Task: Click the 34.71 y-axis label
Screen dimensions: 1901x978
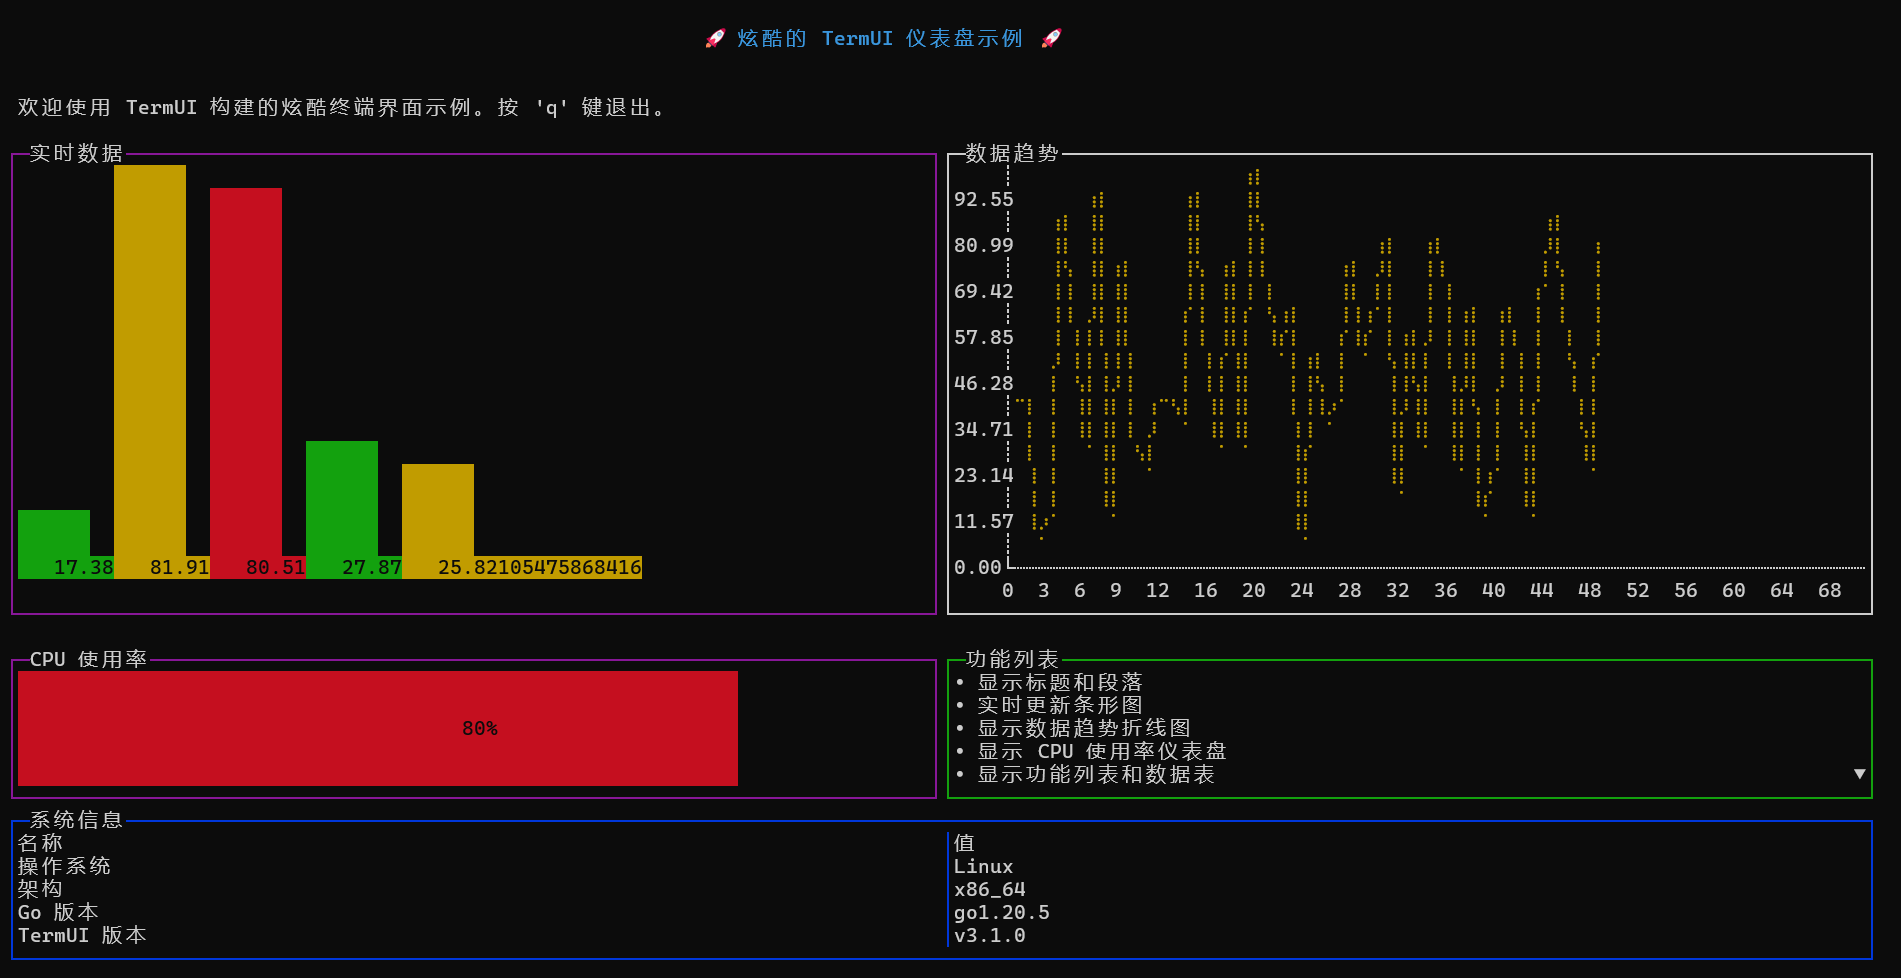Action: [x=983, y=429]
